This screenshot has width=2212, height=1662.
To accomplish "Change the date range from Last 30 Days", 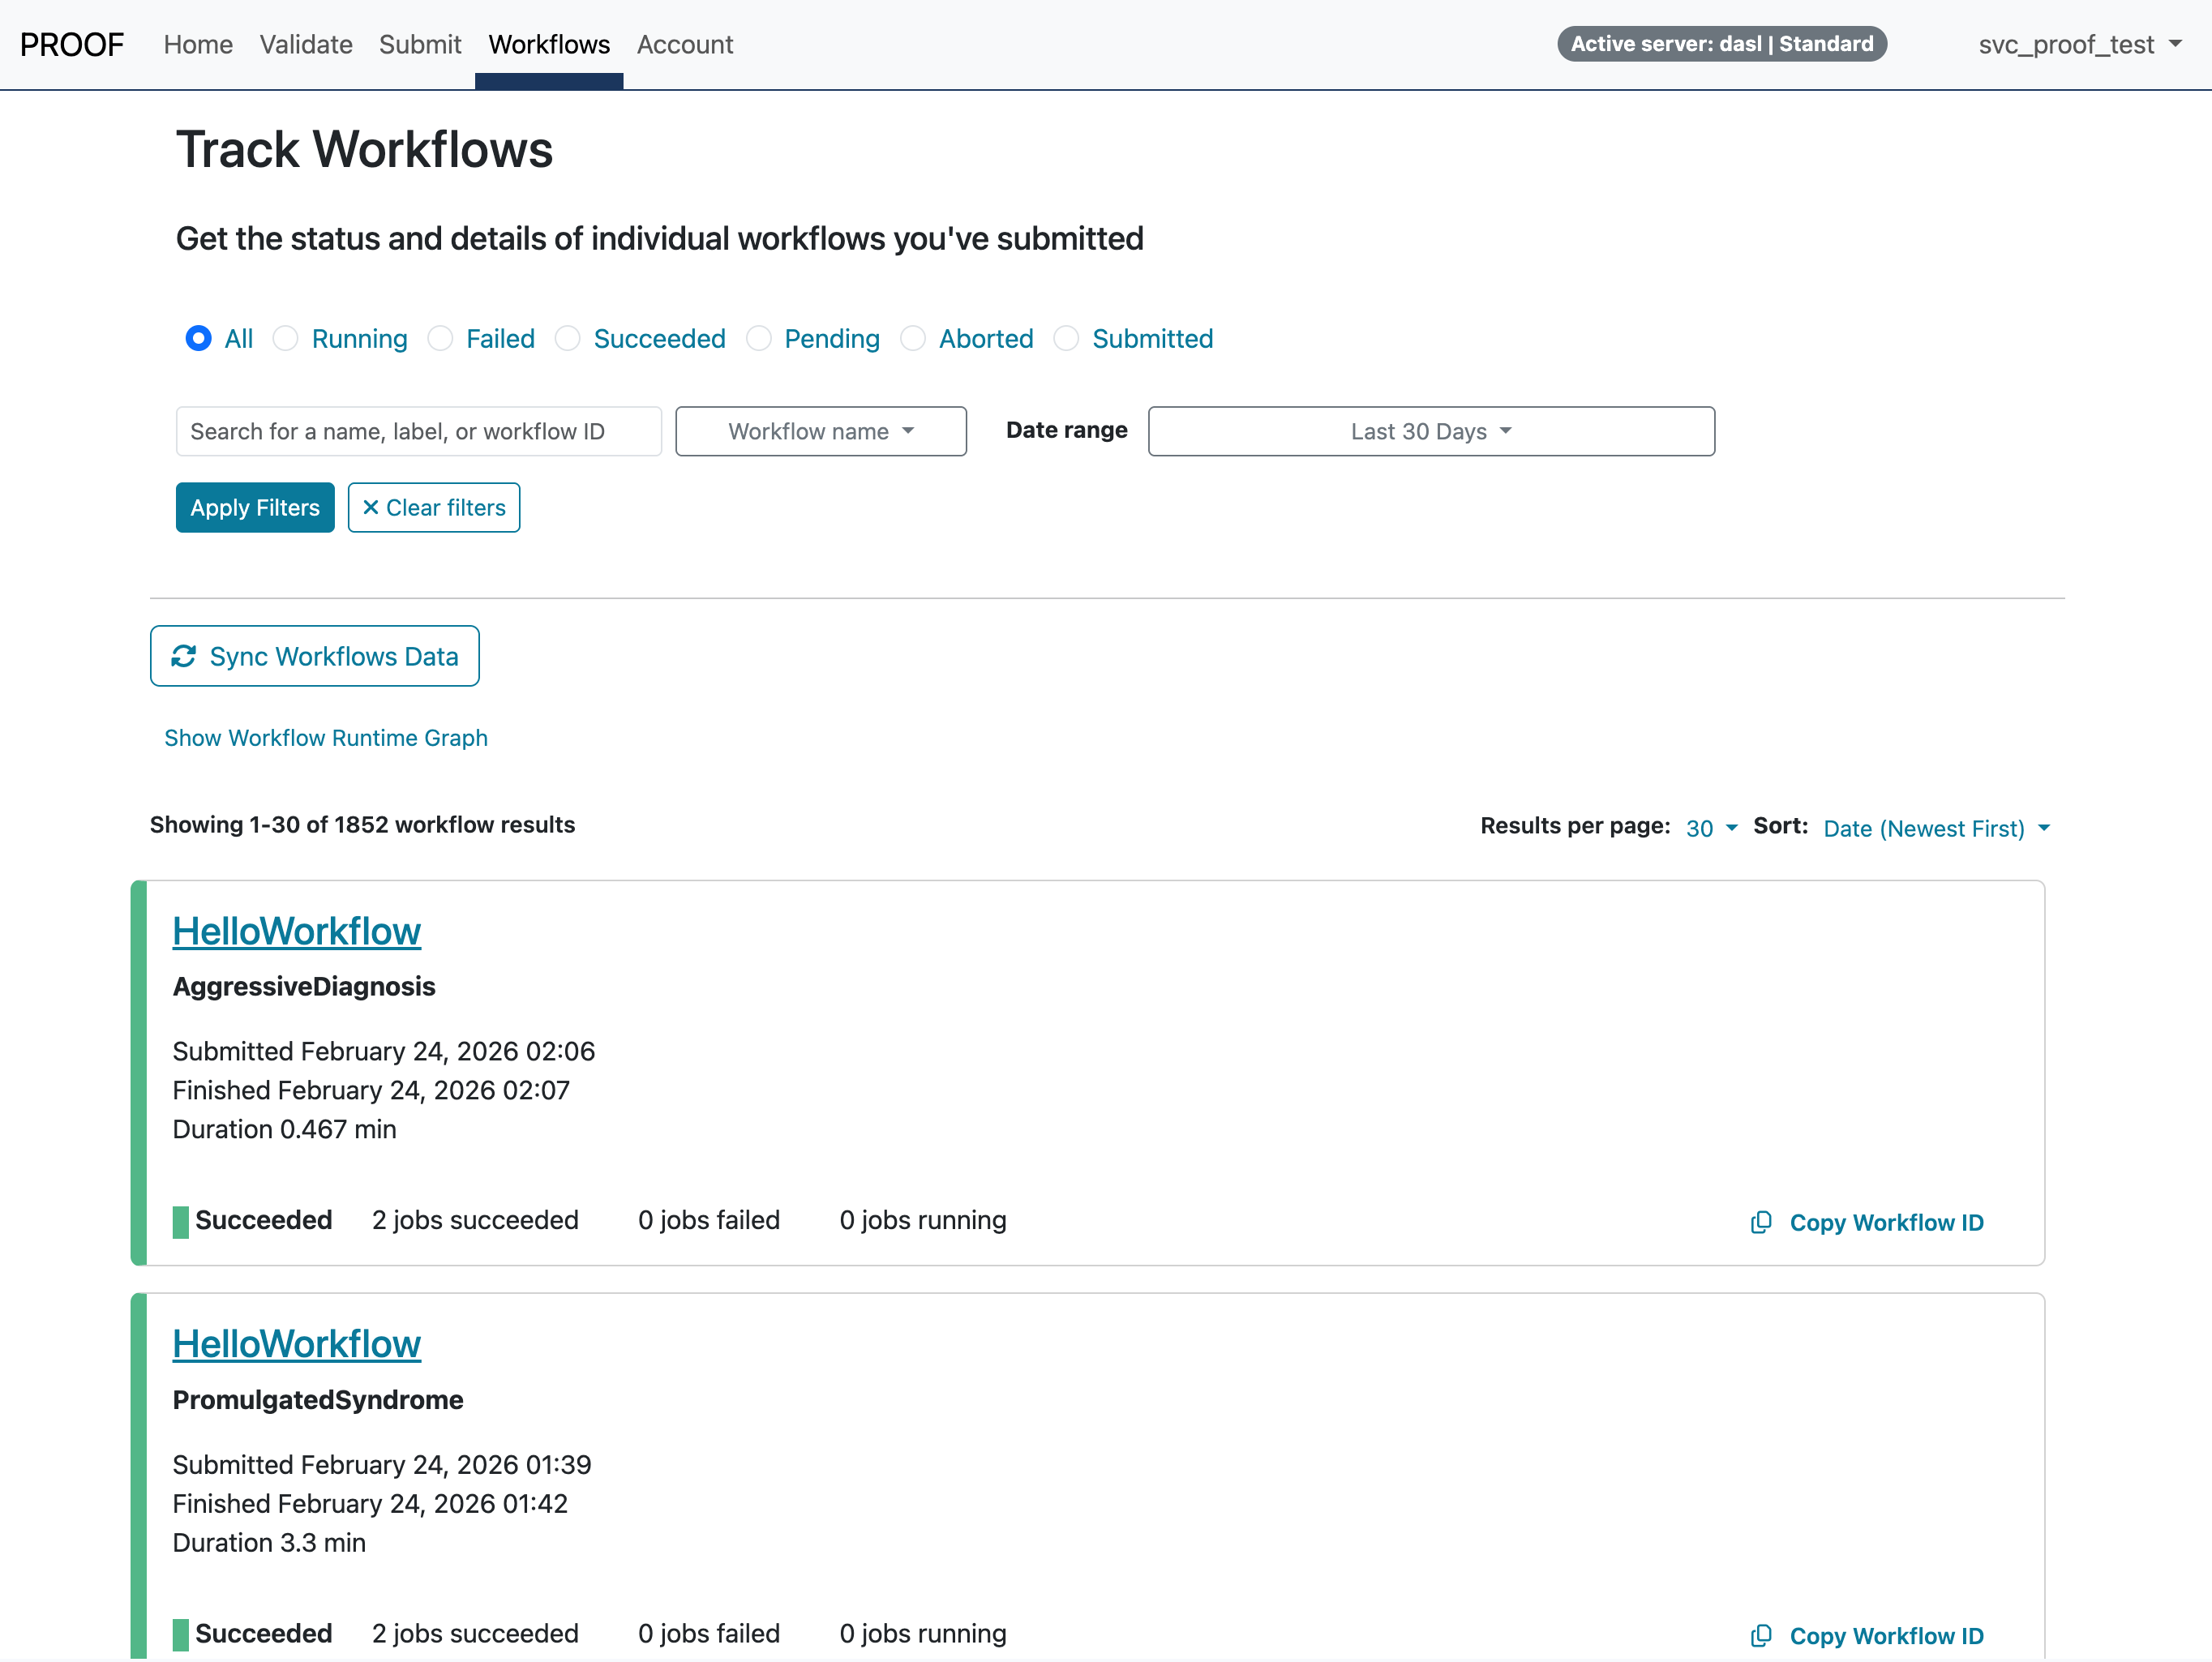I will coord(1430,431).
